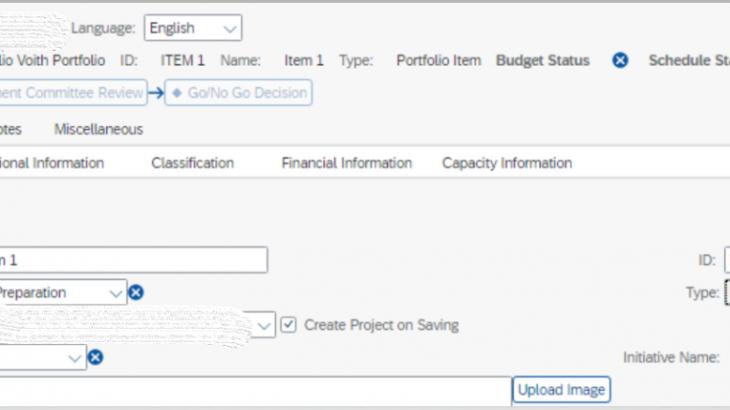Click the 'Item 1' name value in header
Image resolution: width=730 pixels, height=410 pixels.
304,60
